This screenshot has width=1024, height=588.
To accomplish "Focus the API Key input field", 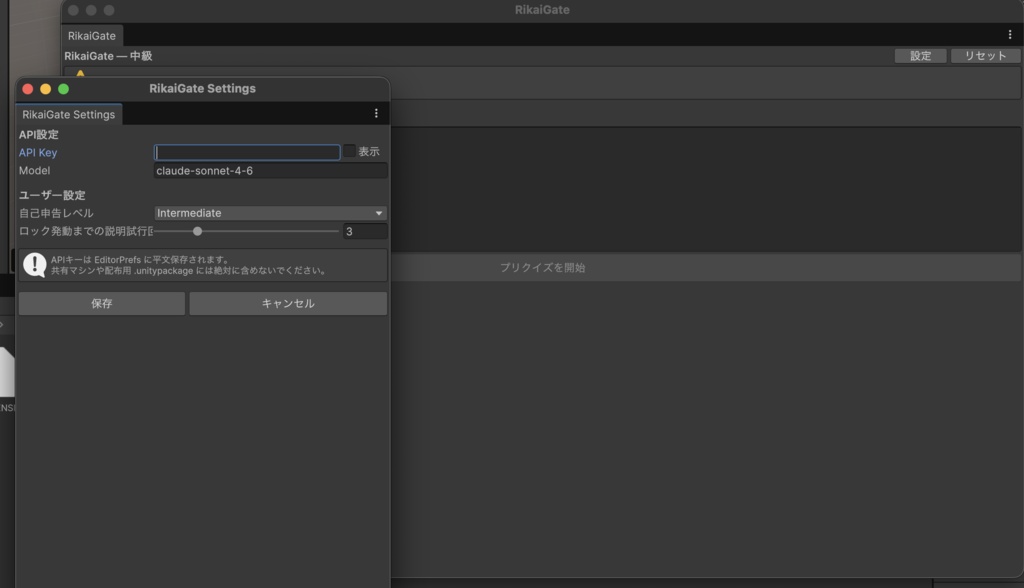I will [x=247, y=152].
